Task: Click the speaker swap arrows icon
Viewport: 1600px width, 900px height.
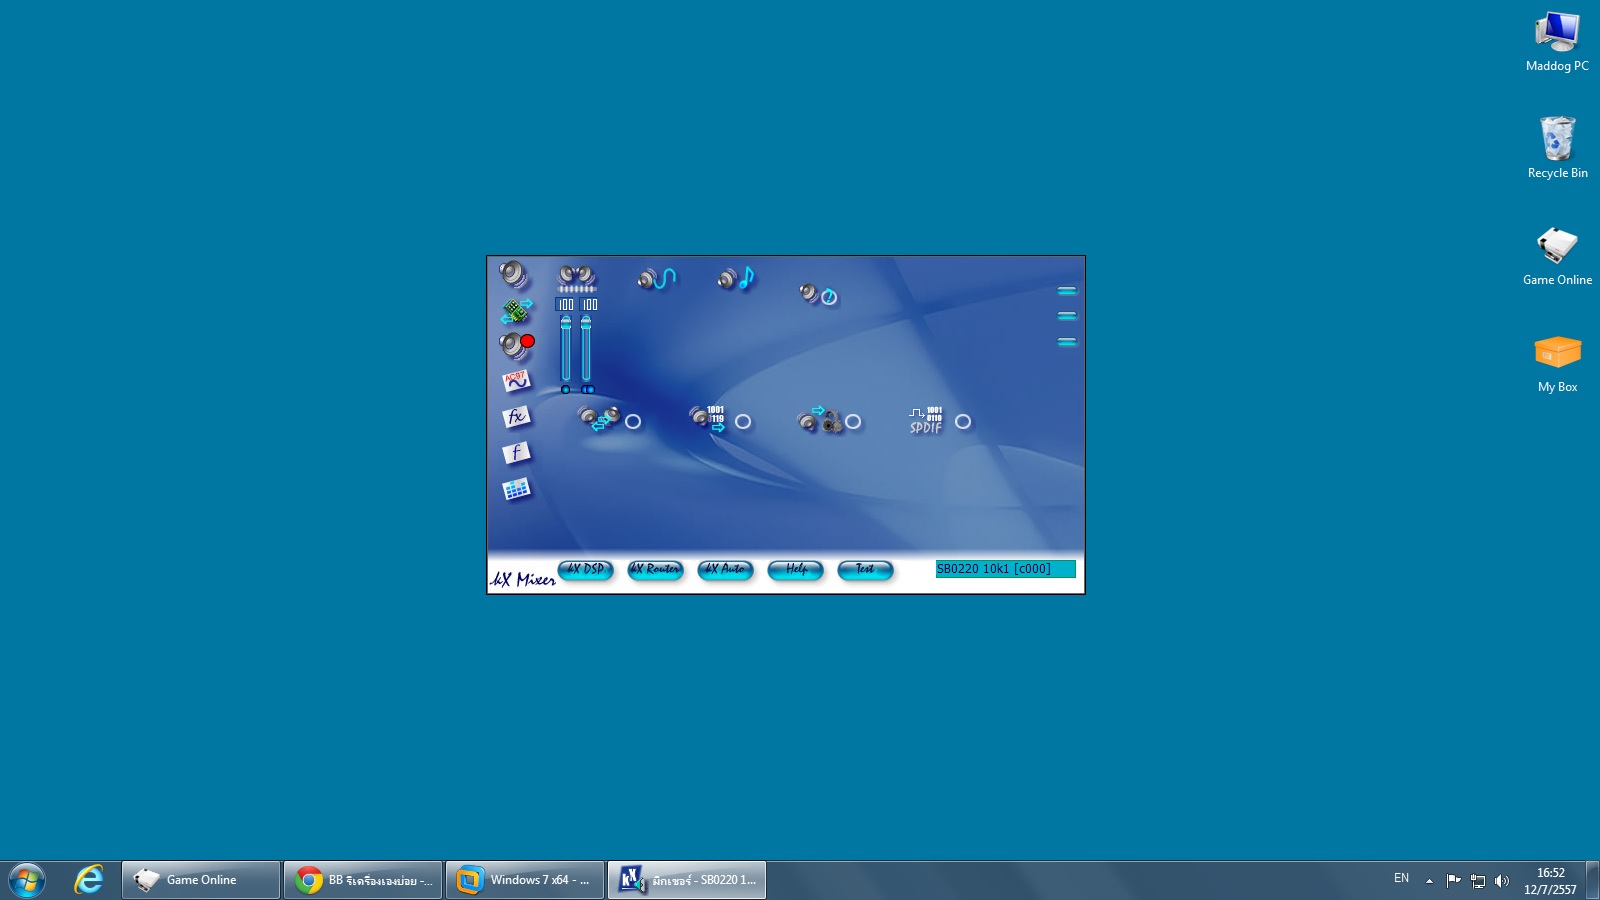Action: 599,419
